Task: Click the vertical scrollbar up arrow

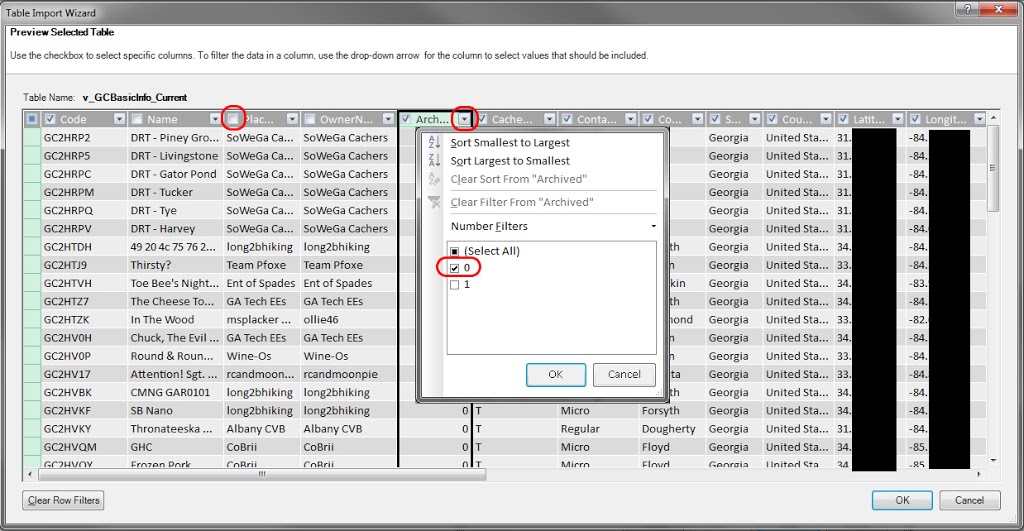Action: coord(993,119)
